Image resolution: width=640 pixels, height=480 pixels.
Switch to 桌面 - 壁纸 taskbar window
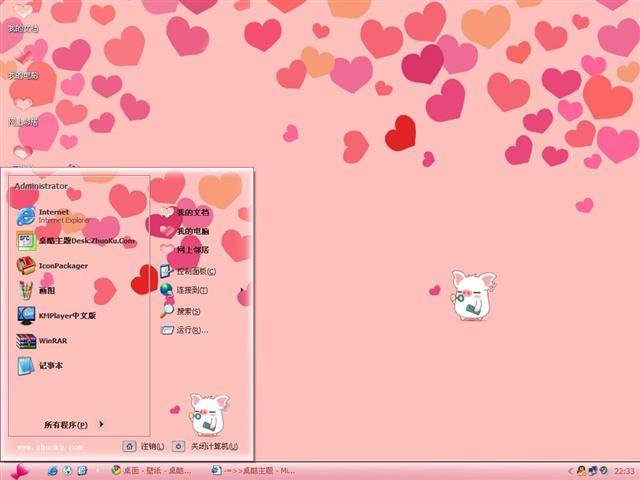pos(152,471)
